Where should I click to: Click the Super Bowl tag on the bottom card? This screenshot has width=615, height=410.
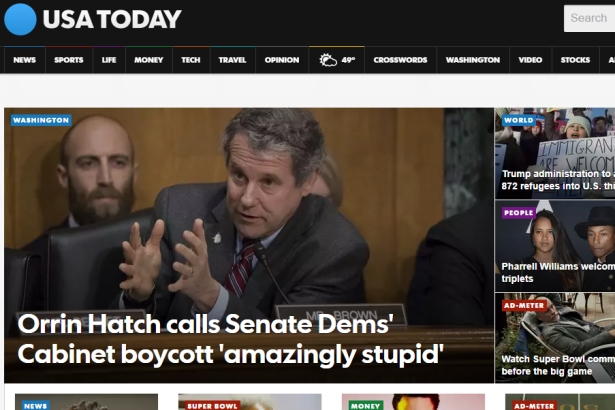tap(213, 406)
